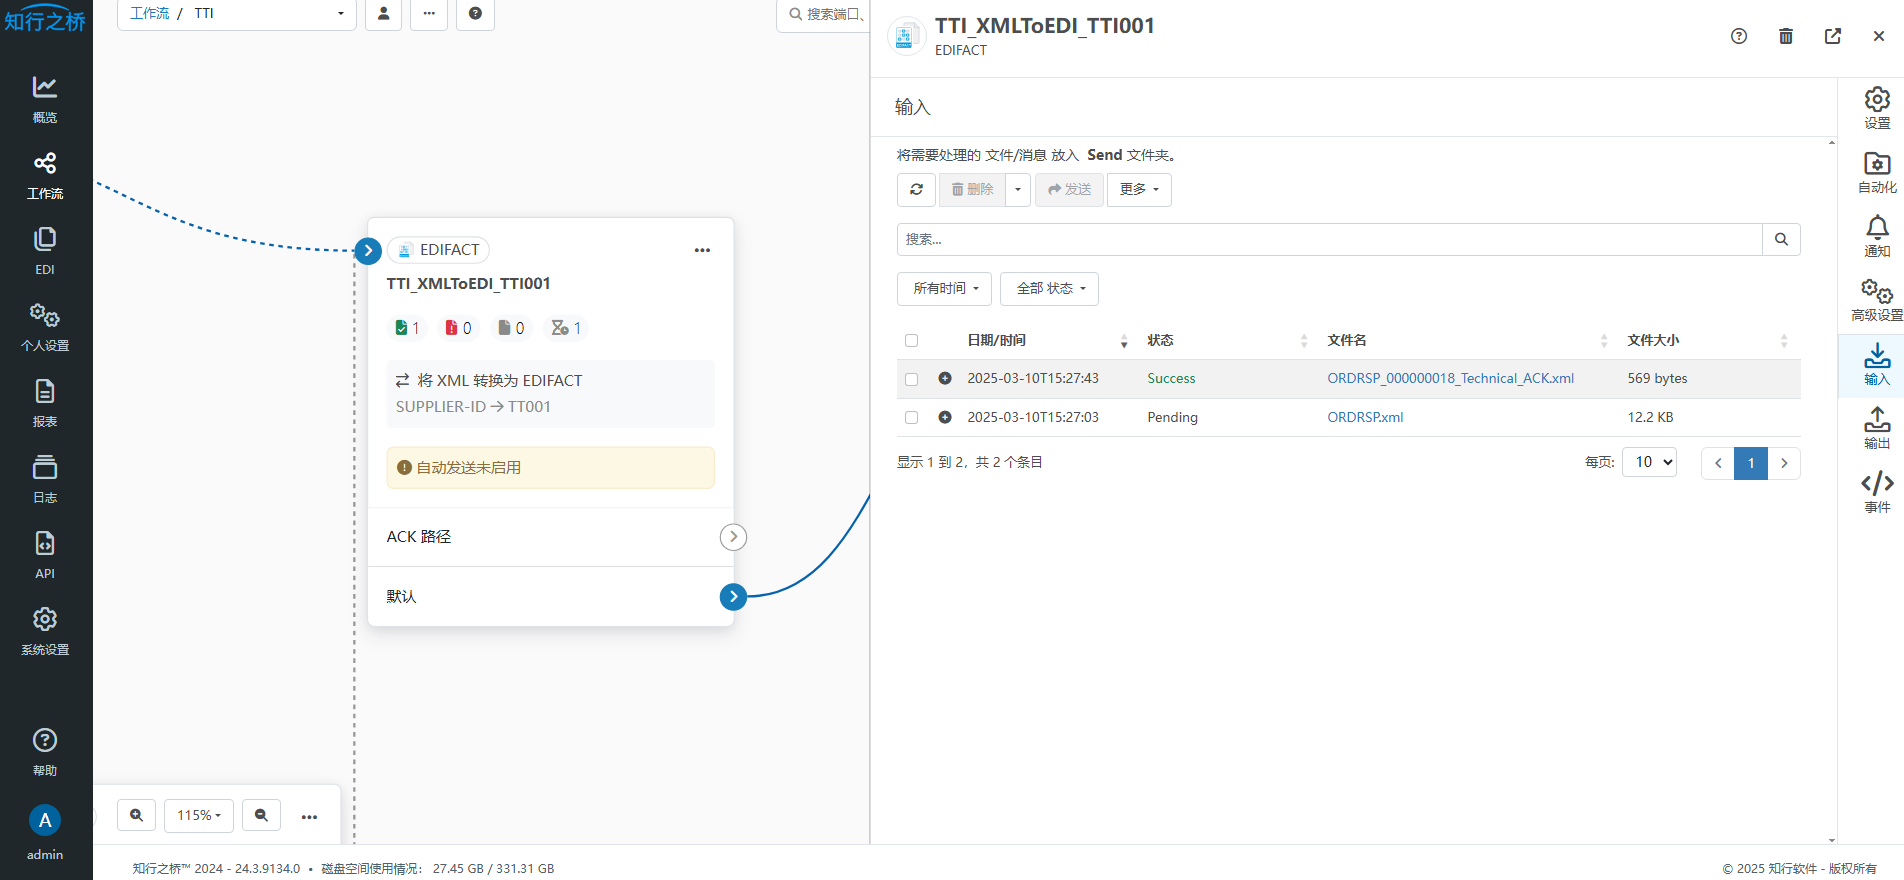The height and width of the screenshot is (880, 1904).
Task: Open the 事件 events code icon
Action: tap(1876, 492)
